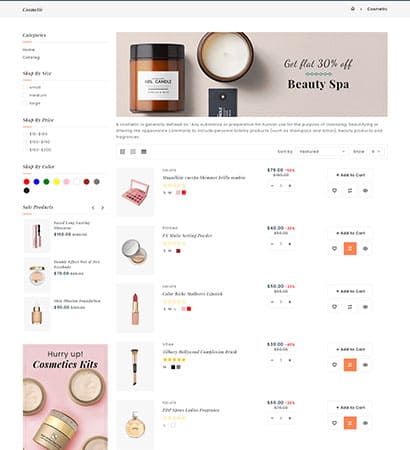
Task: Expand the Show items count dropdown
Action: point(376,152)
